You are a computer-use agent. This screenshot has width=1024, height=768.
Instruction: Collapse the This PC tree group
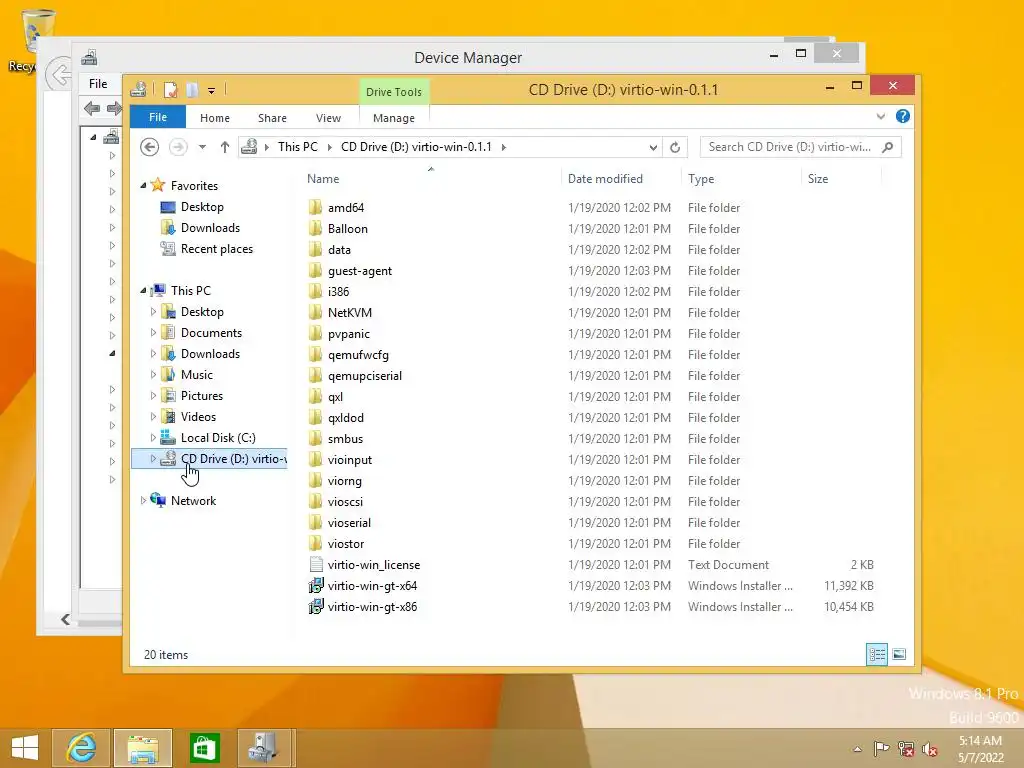[x=143, y=291]
